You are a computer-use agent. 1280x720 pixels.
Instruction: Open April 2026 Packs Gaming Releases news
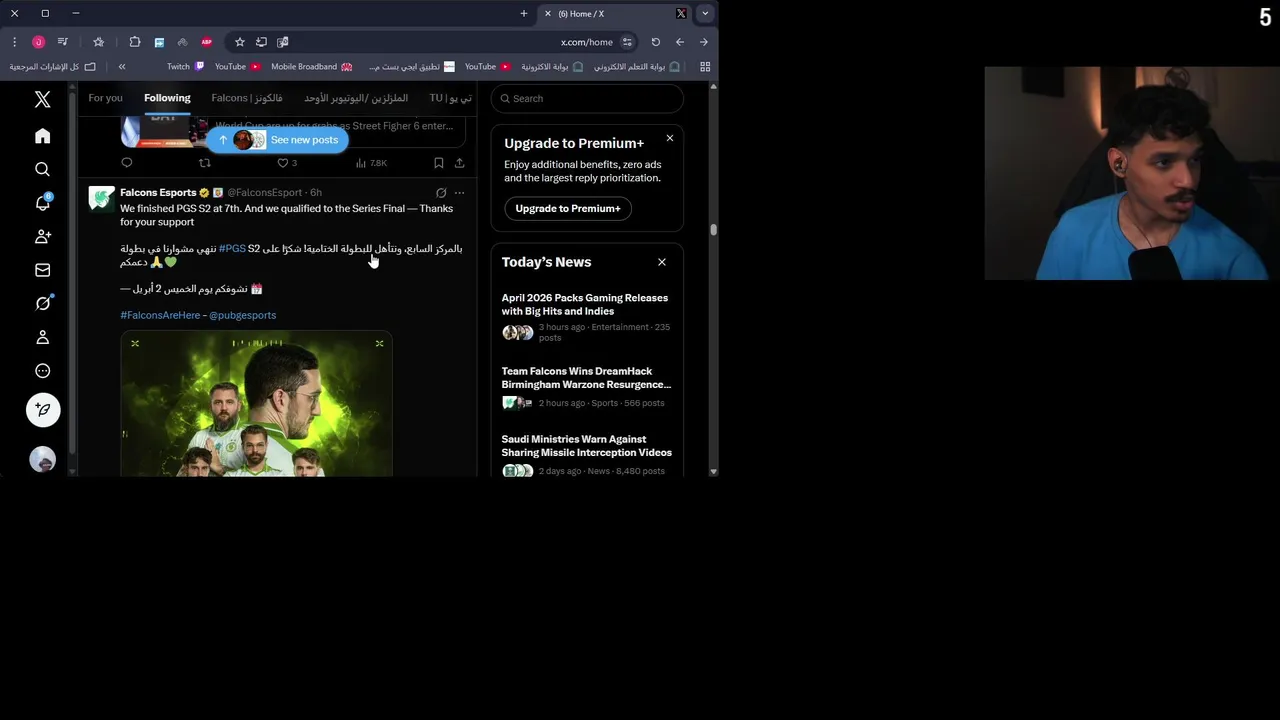587,317
